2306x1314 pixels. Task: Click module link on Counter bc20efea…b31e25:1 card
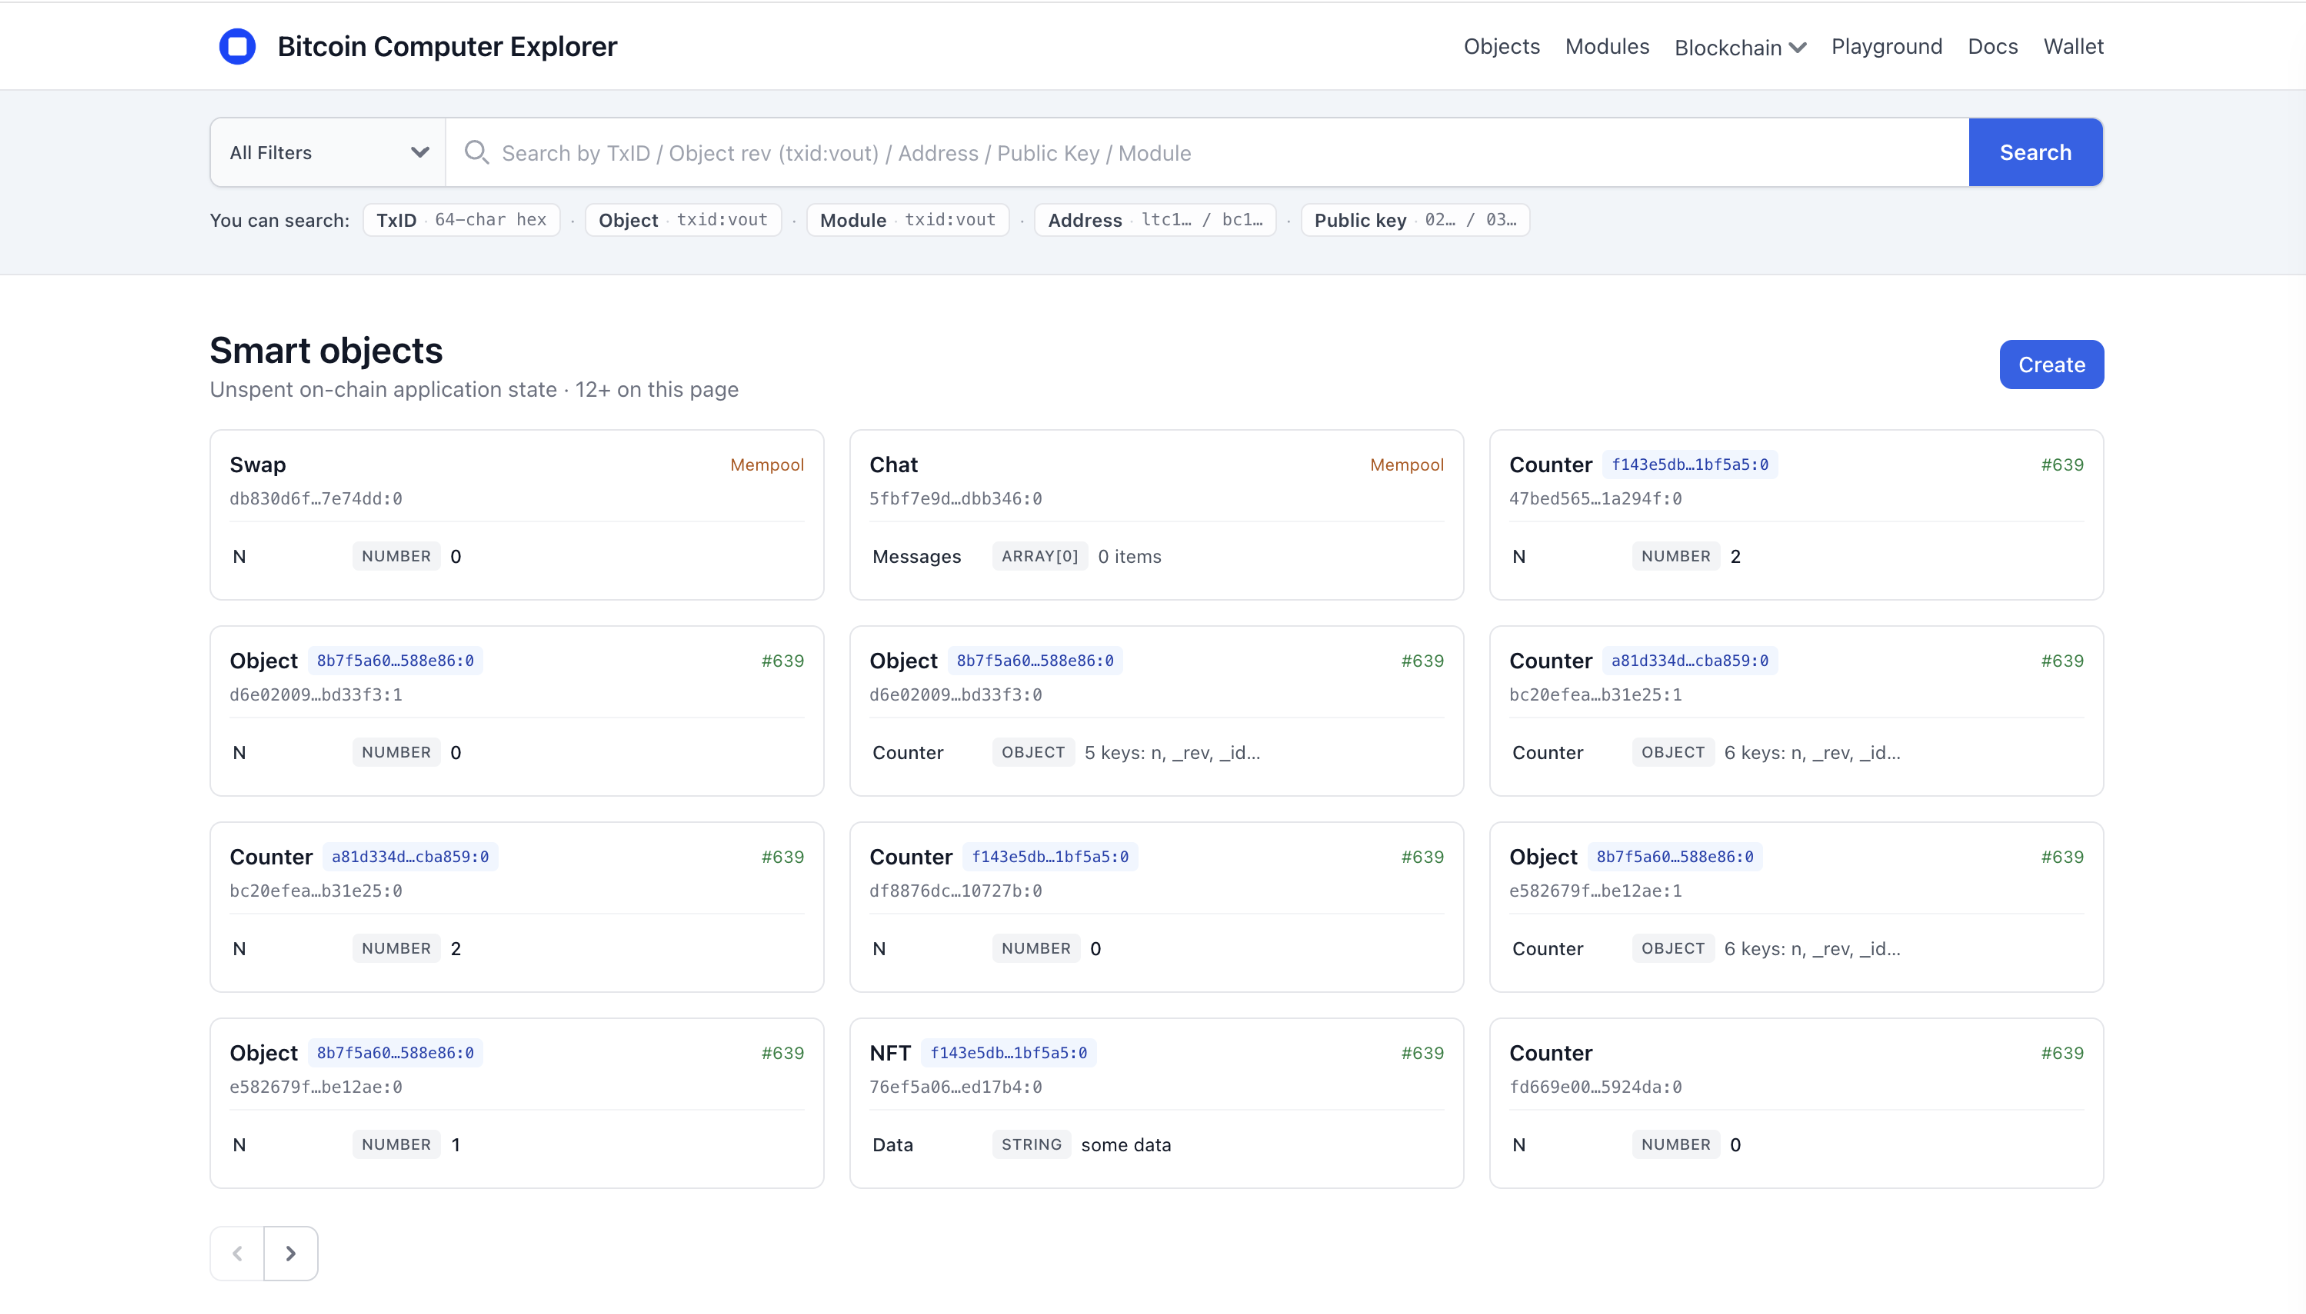coord(1689,661)
